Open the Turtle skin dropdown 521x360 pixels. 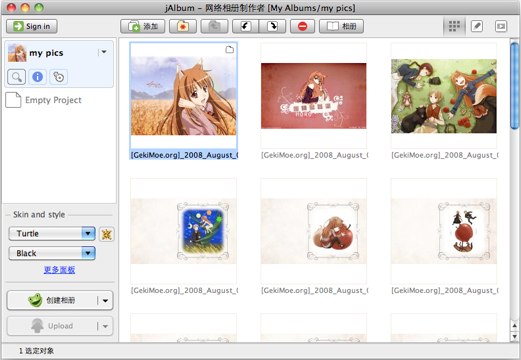pos(52,234)
